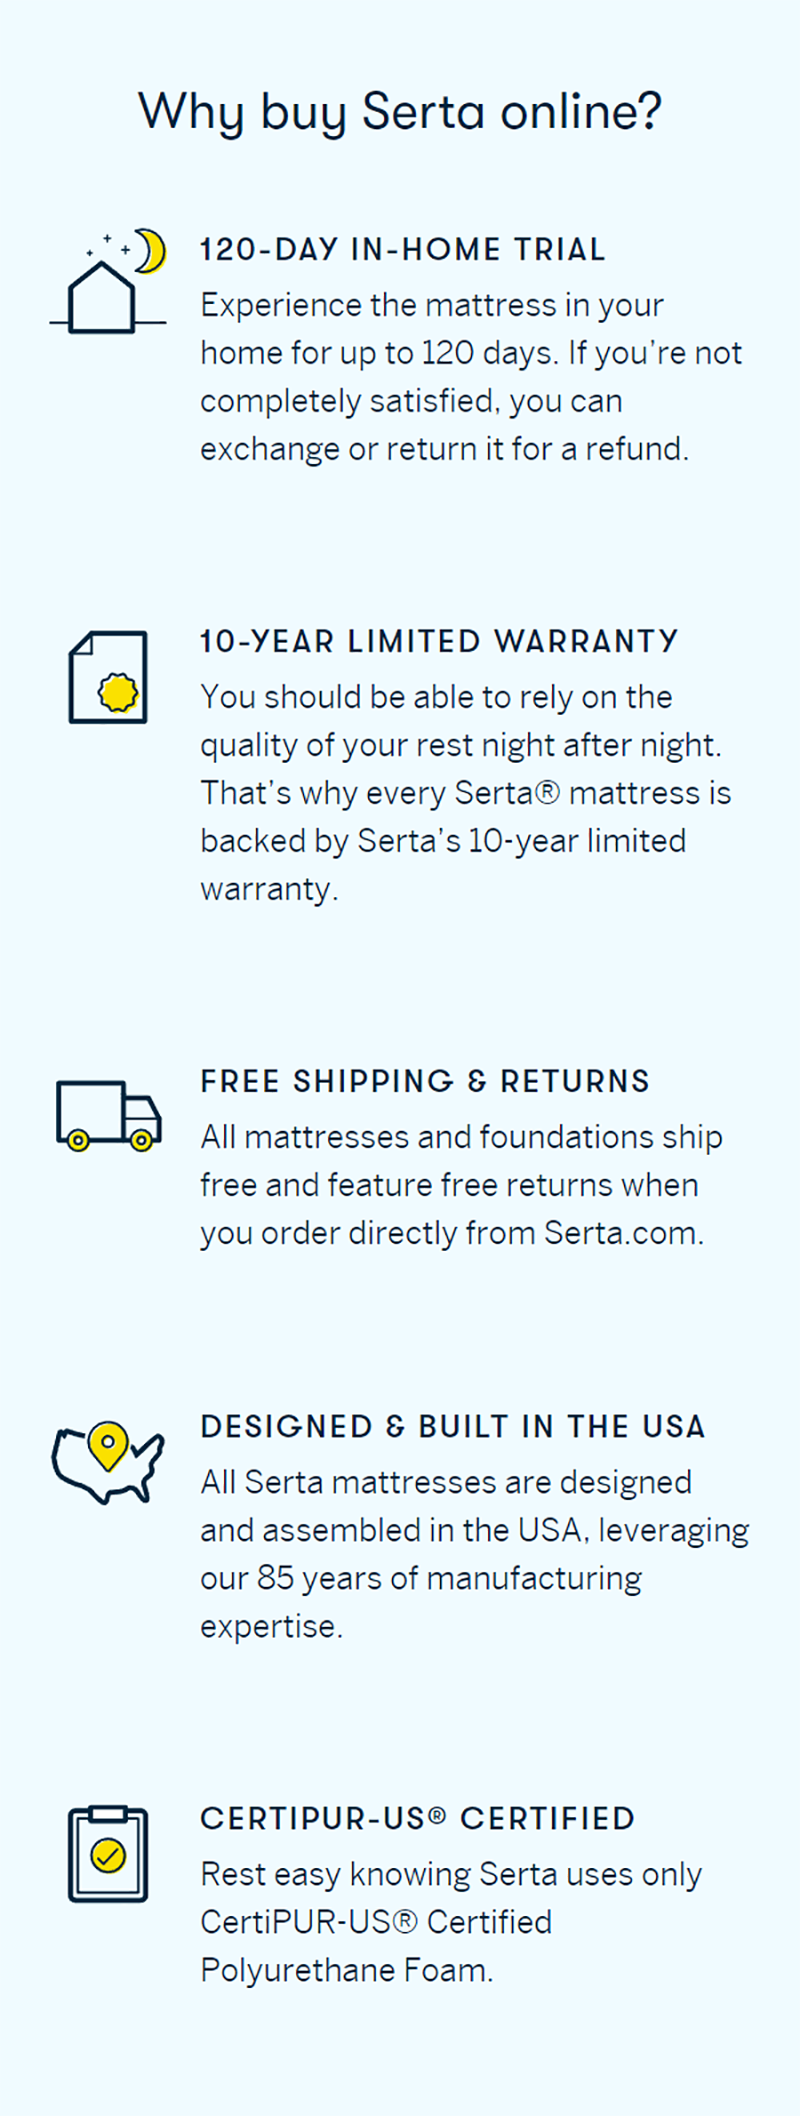Select the 10-Year Limited Warranty heading
The width and height of the screenshot is (800, 2116).
[439, 642]
